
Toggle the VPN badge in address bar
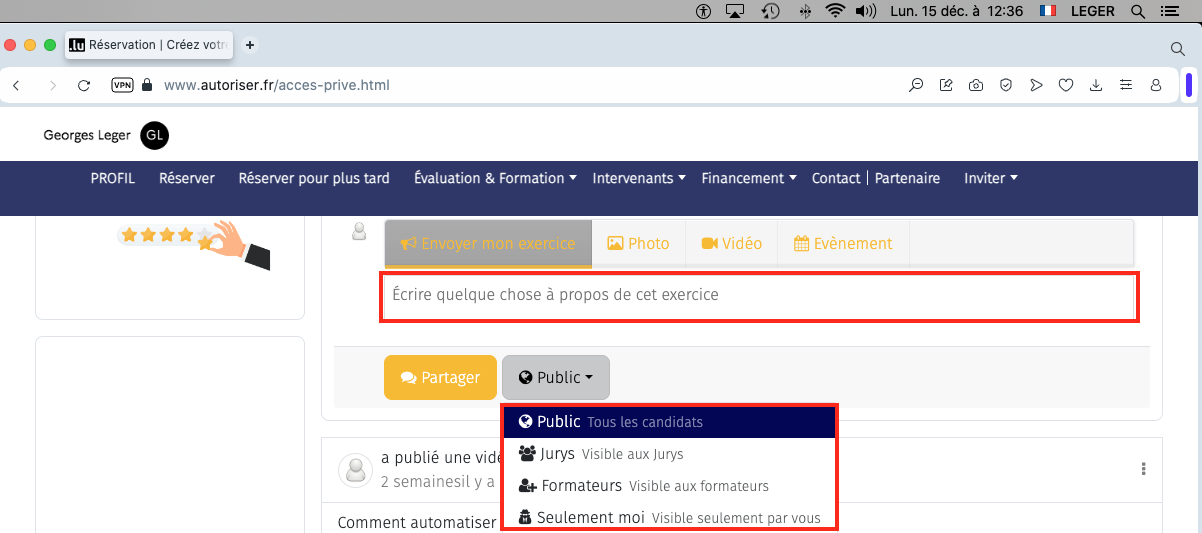(x=122, y=85)
